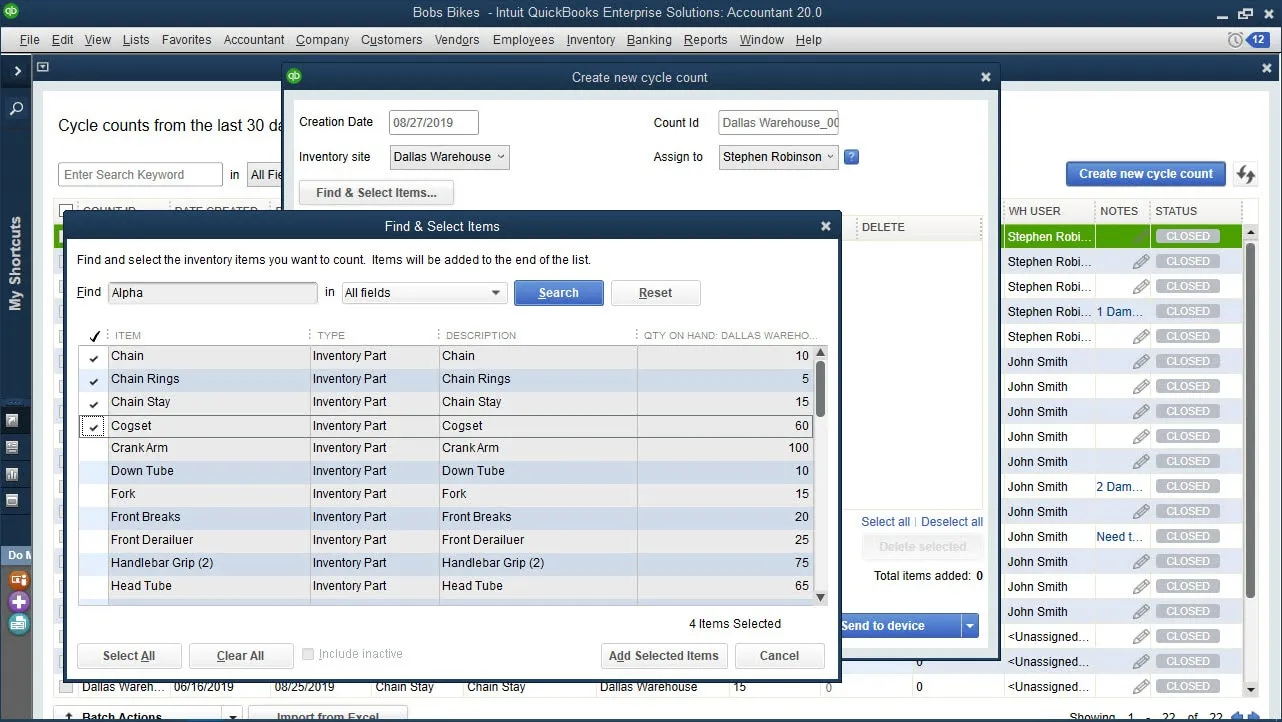The image size is (1282, 722).
Task: Click the Add Selected Items button
Action: click(x=663, y=656)
